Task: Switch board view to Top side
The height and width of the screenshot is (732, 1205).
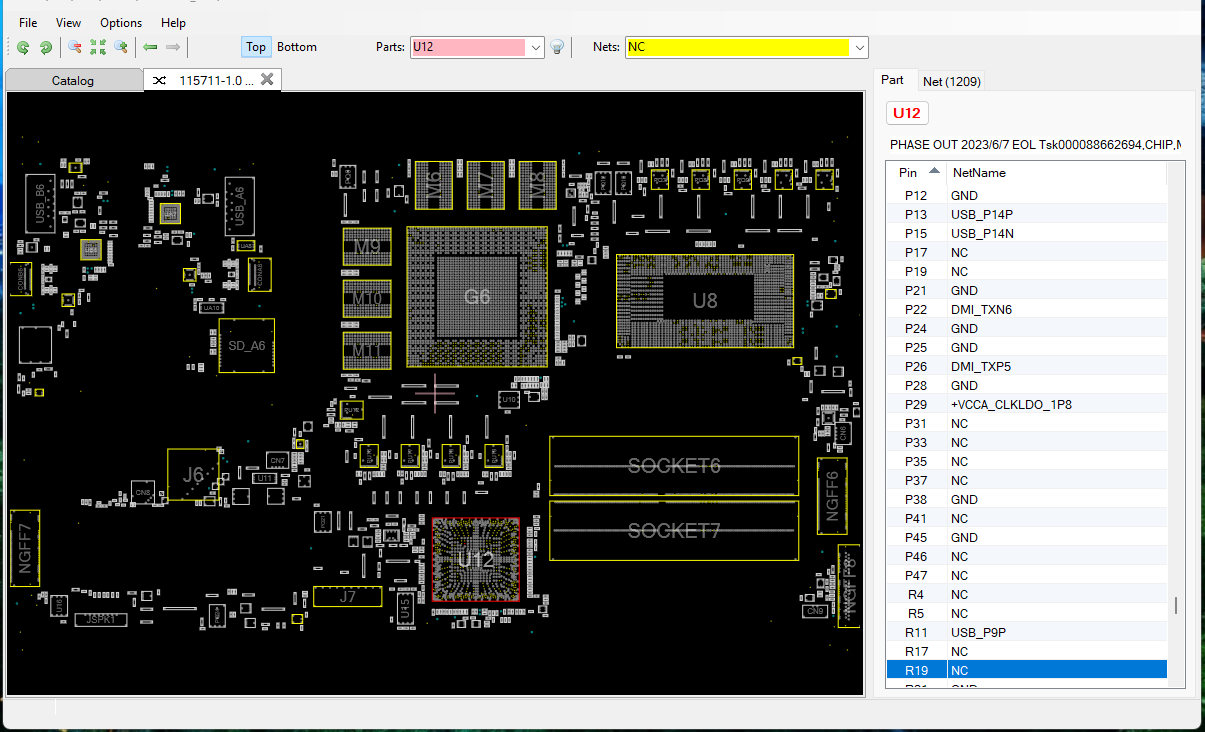Action: click(256, 47)
